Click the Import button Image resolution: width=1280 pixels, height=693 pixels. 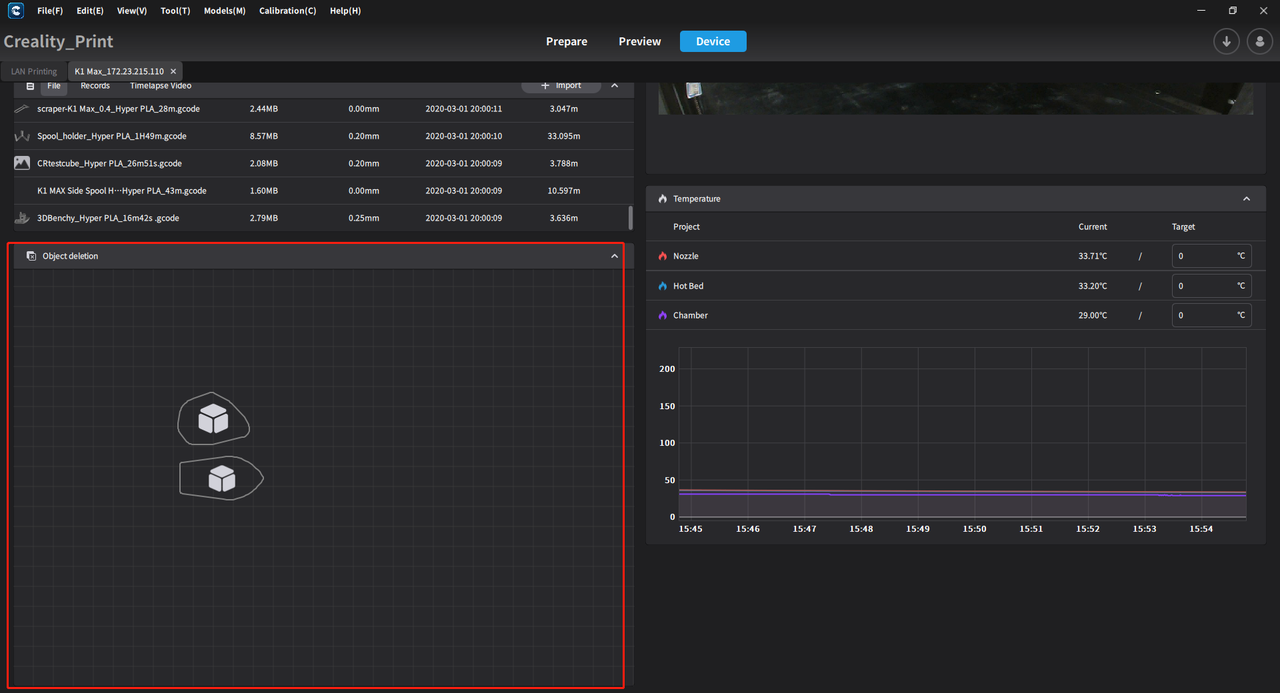[x=561, y=86]
